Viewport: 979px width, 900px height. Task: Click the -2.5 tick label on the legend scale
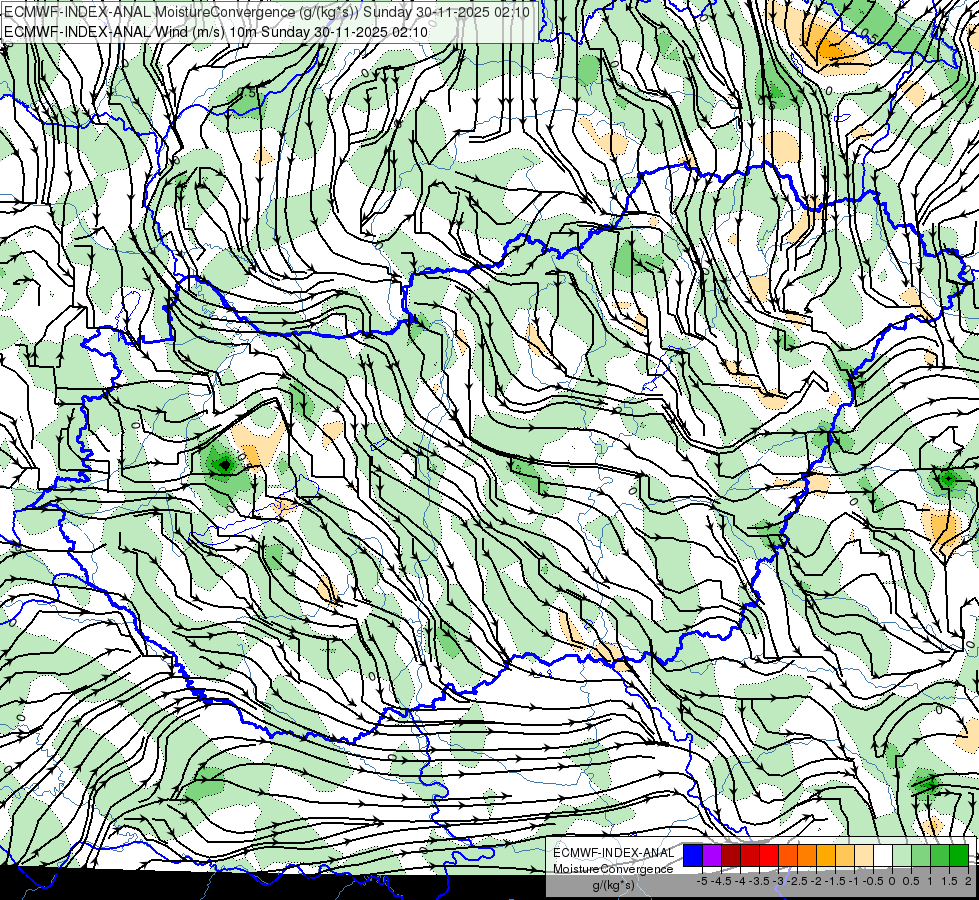coord(797,881)
